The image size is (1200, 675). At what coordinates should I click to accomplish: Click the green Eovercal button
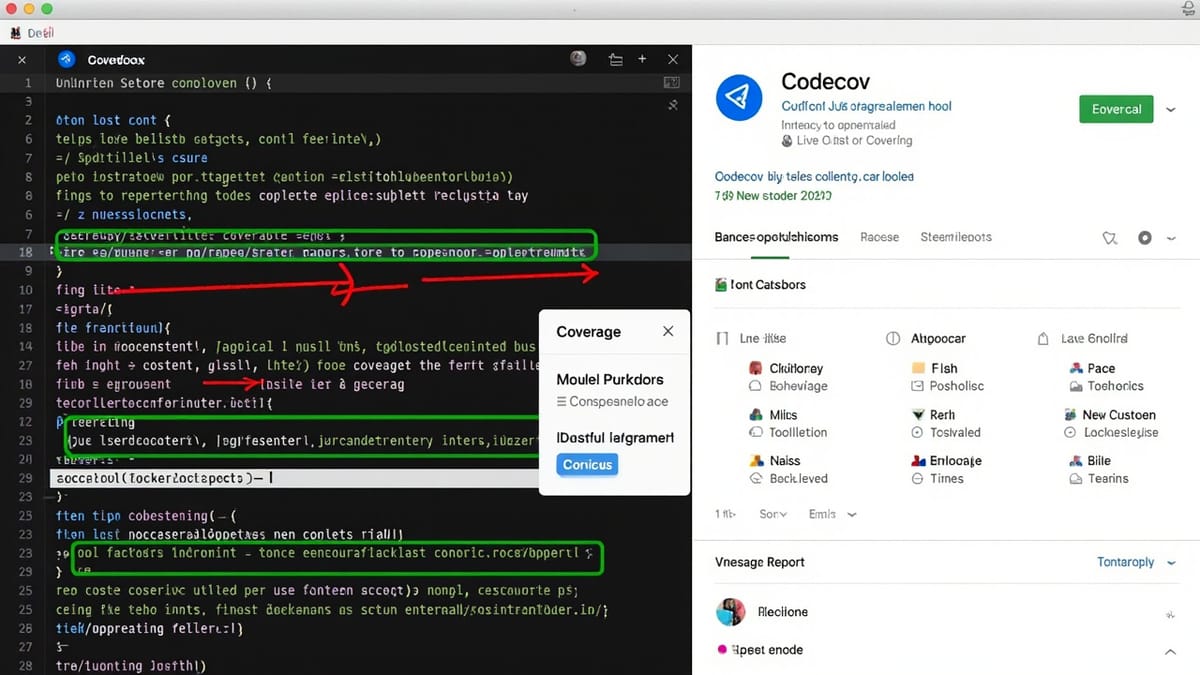pos(1116,109)
